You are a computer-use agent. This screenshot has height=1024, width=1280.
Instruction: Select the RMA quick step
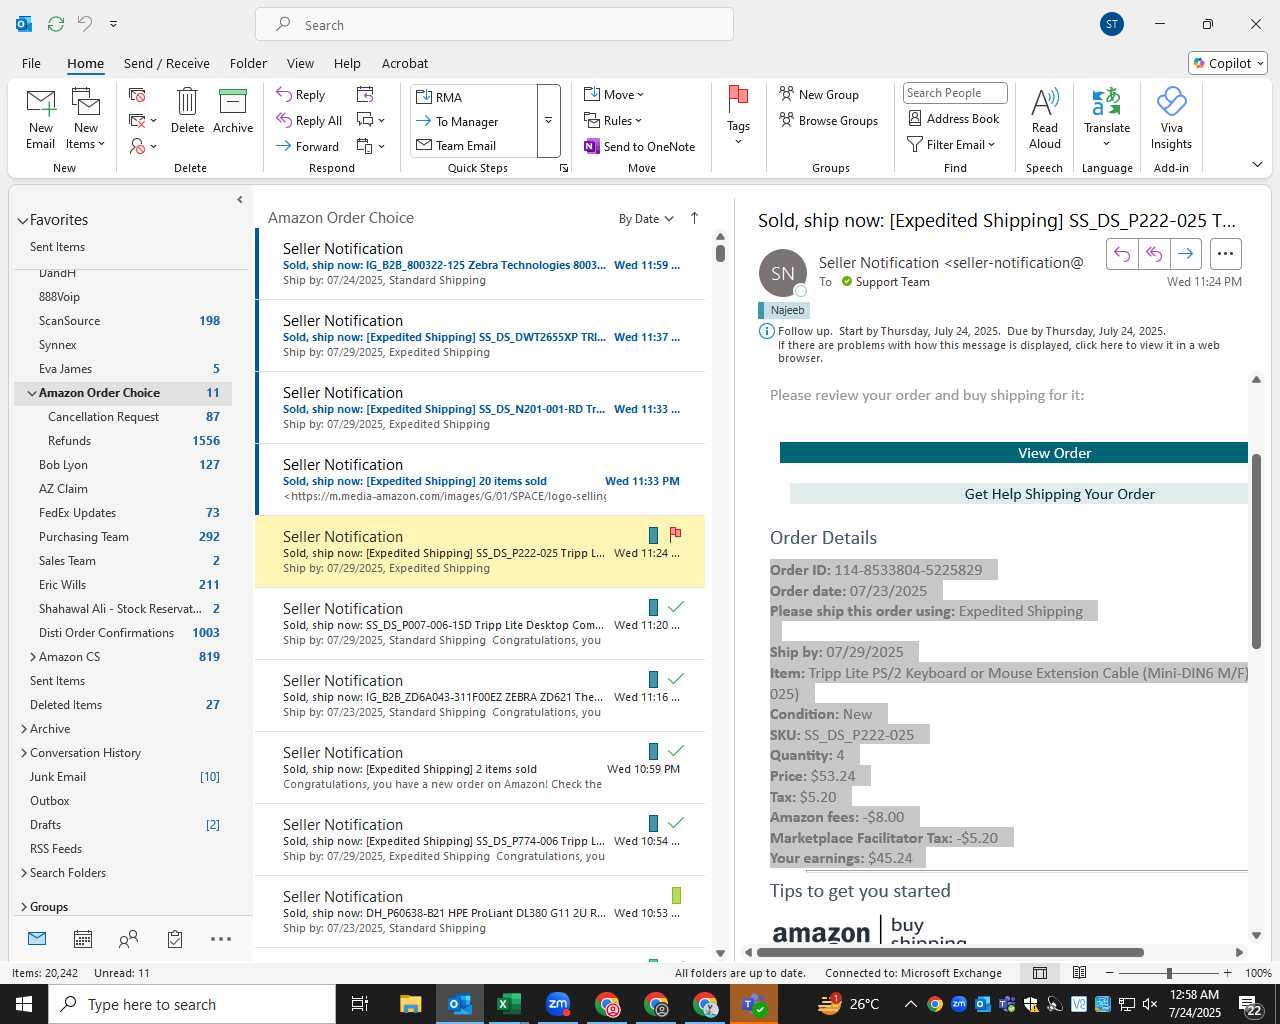point(474,97)
